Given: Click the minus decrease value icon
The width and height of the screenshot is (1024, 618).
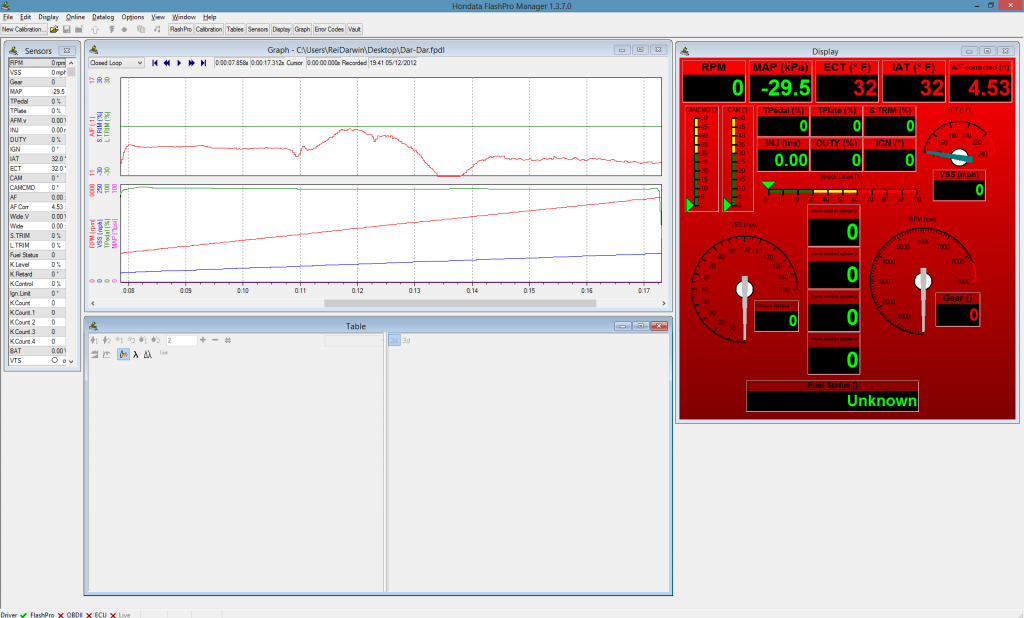Looking at the screenshot, I should pyautogui.click(x=215, y=340).
